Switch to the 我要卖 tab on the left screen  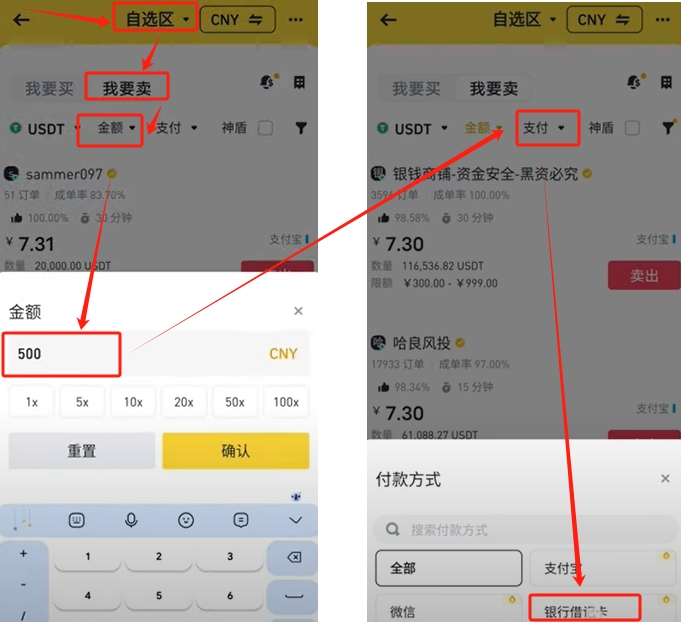127,89
